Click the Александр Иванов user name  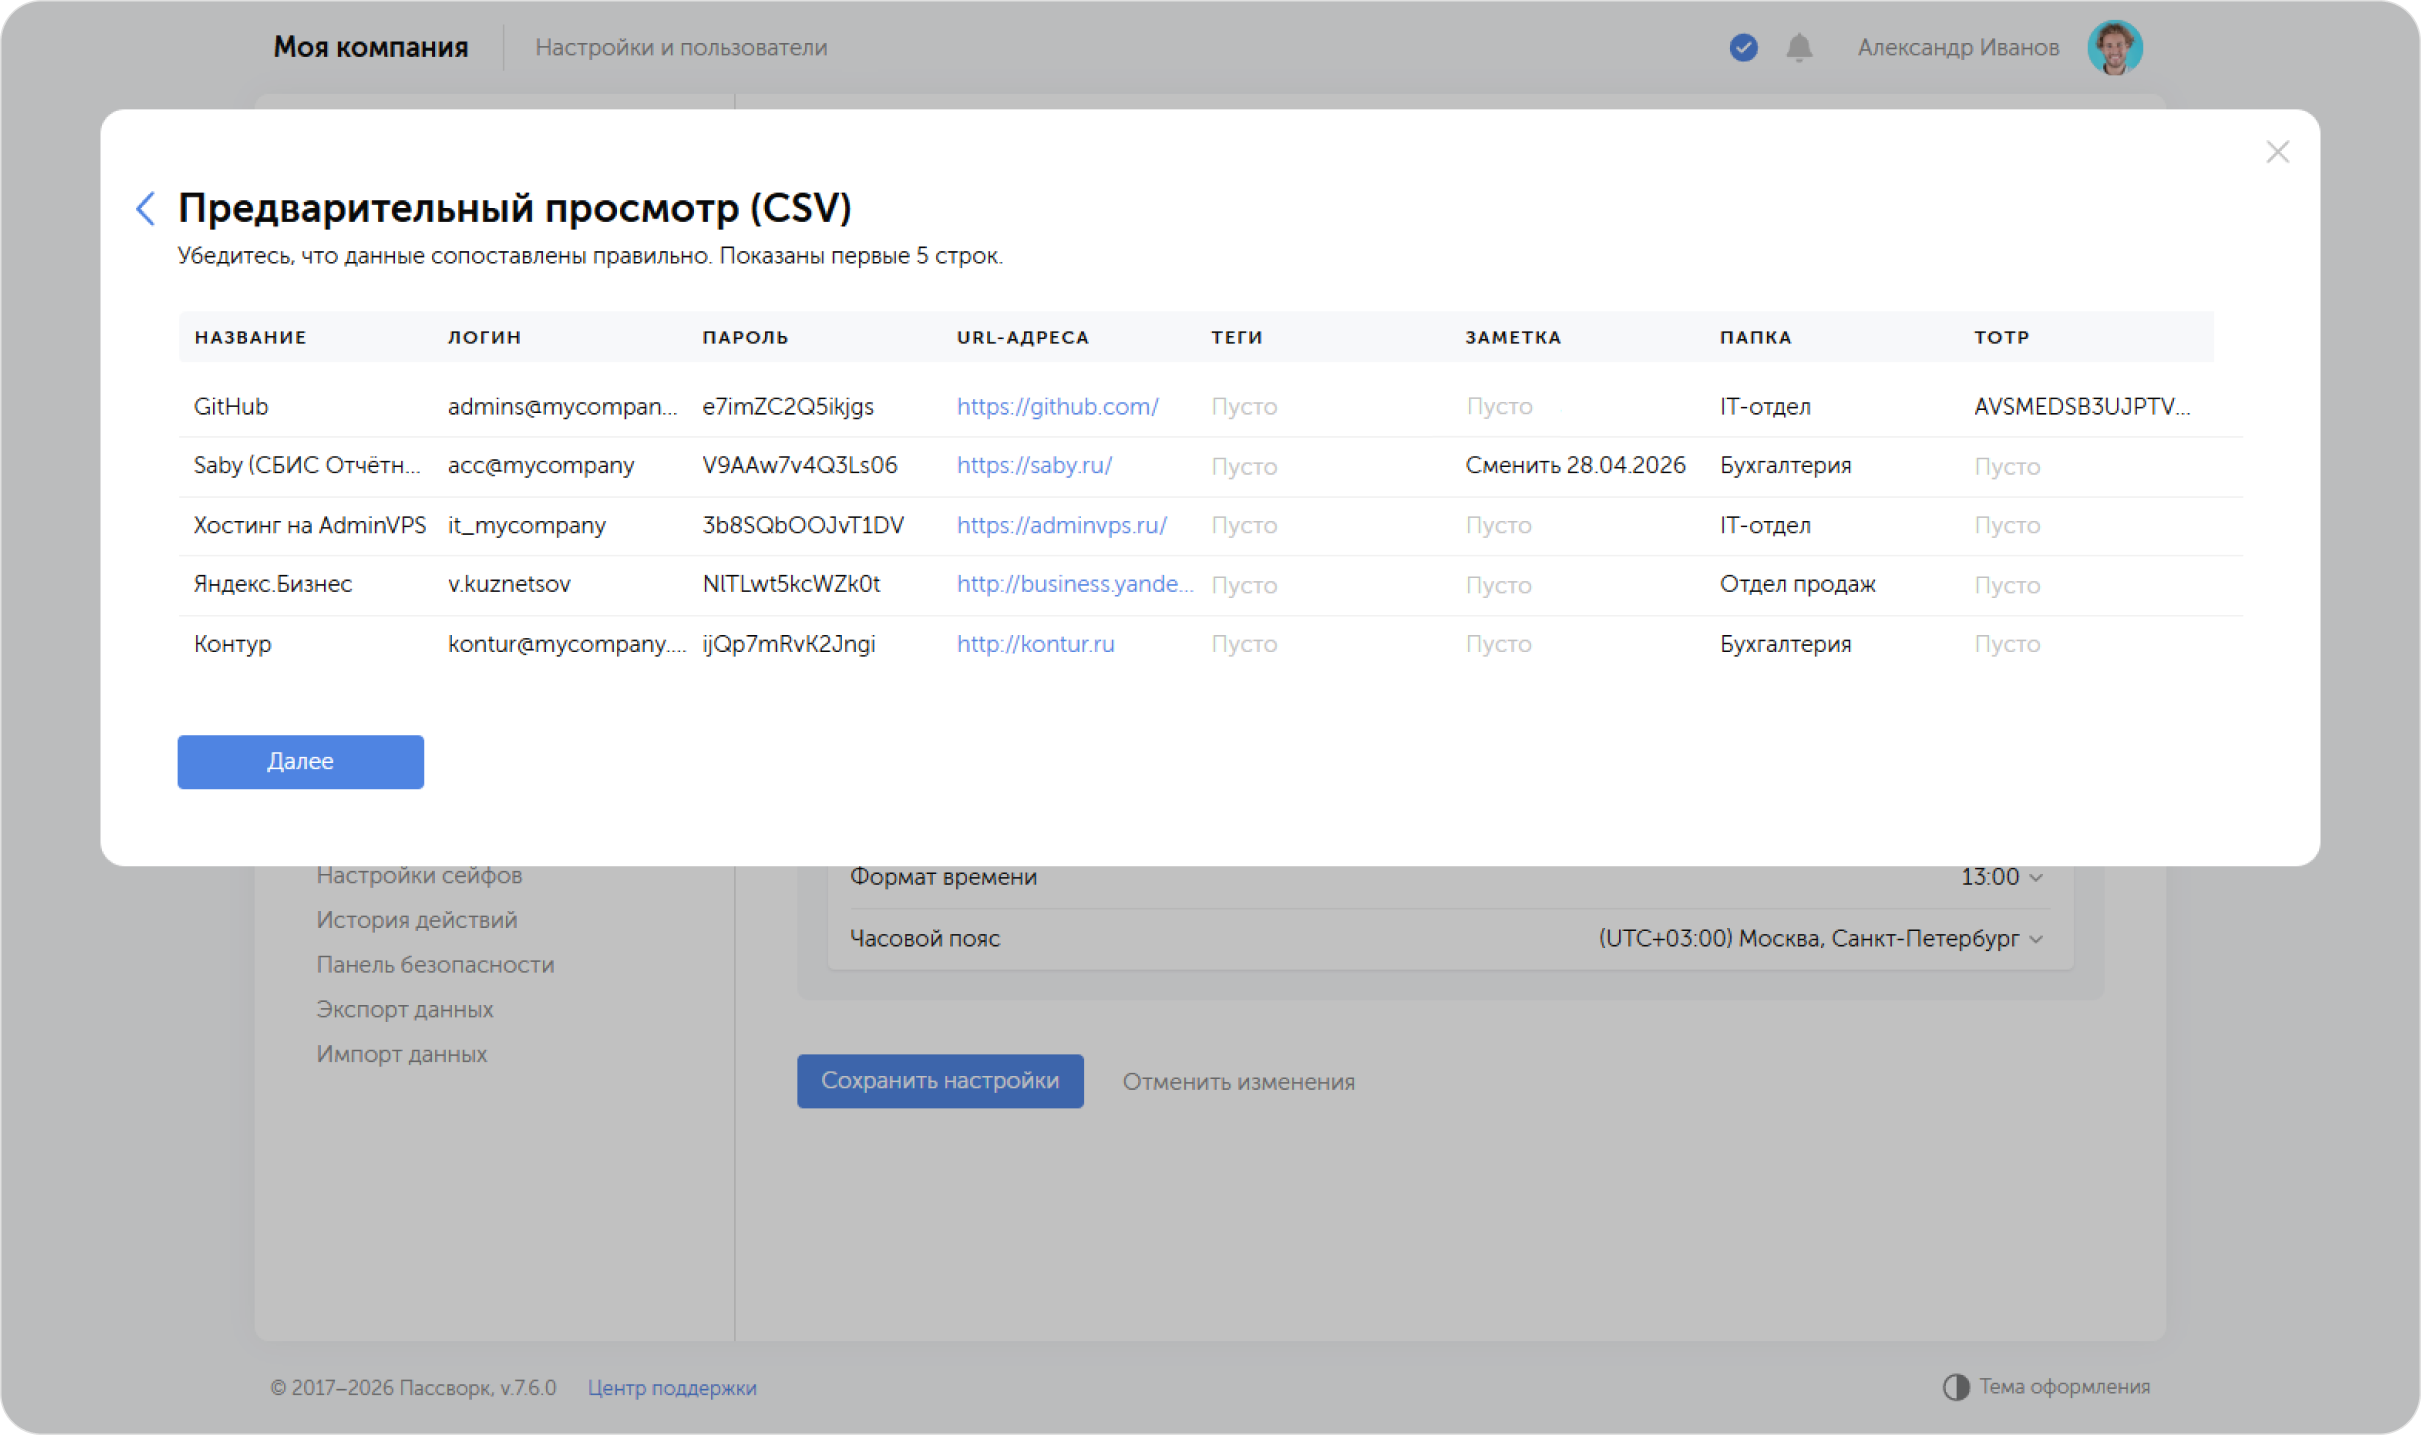(x=1958, y=47)
